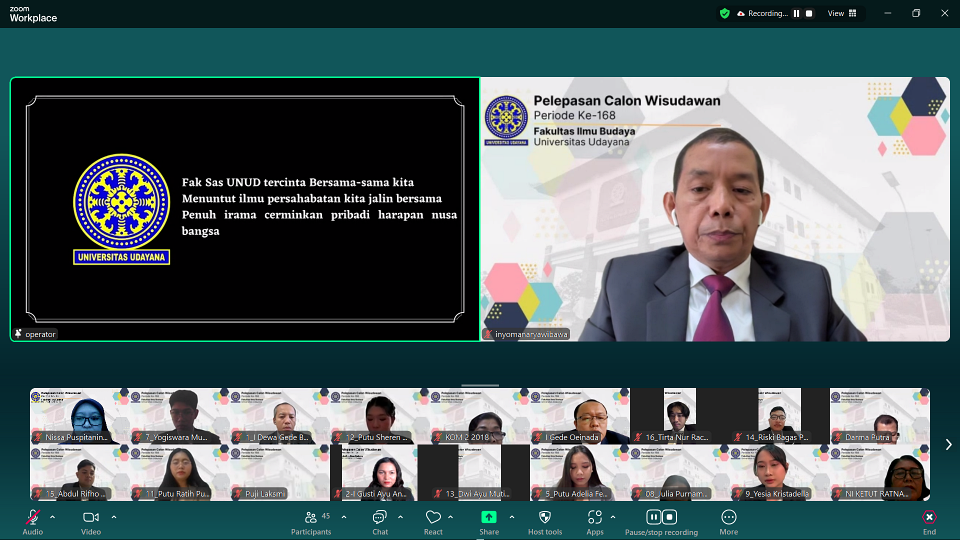
Task: Select Puji Laksmi participant thumbnail
Action: 279,473
